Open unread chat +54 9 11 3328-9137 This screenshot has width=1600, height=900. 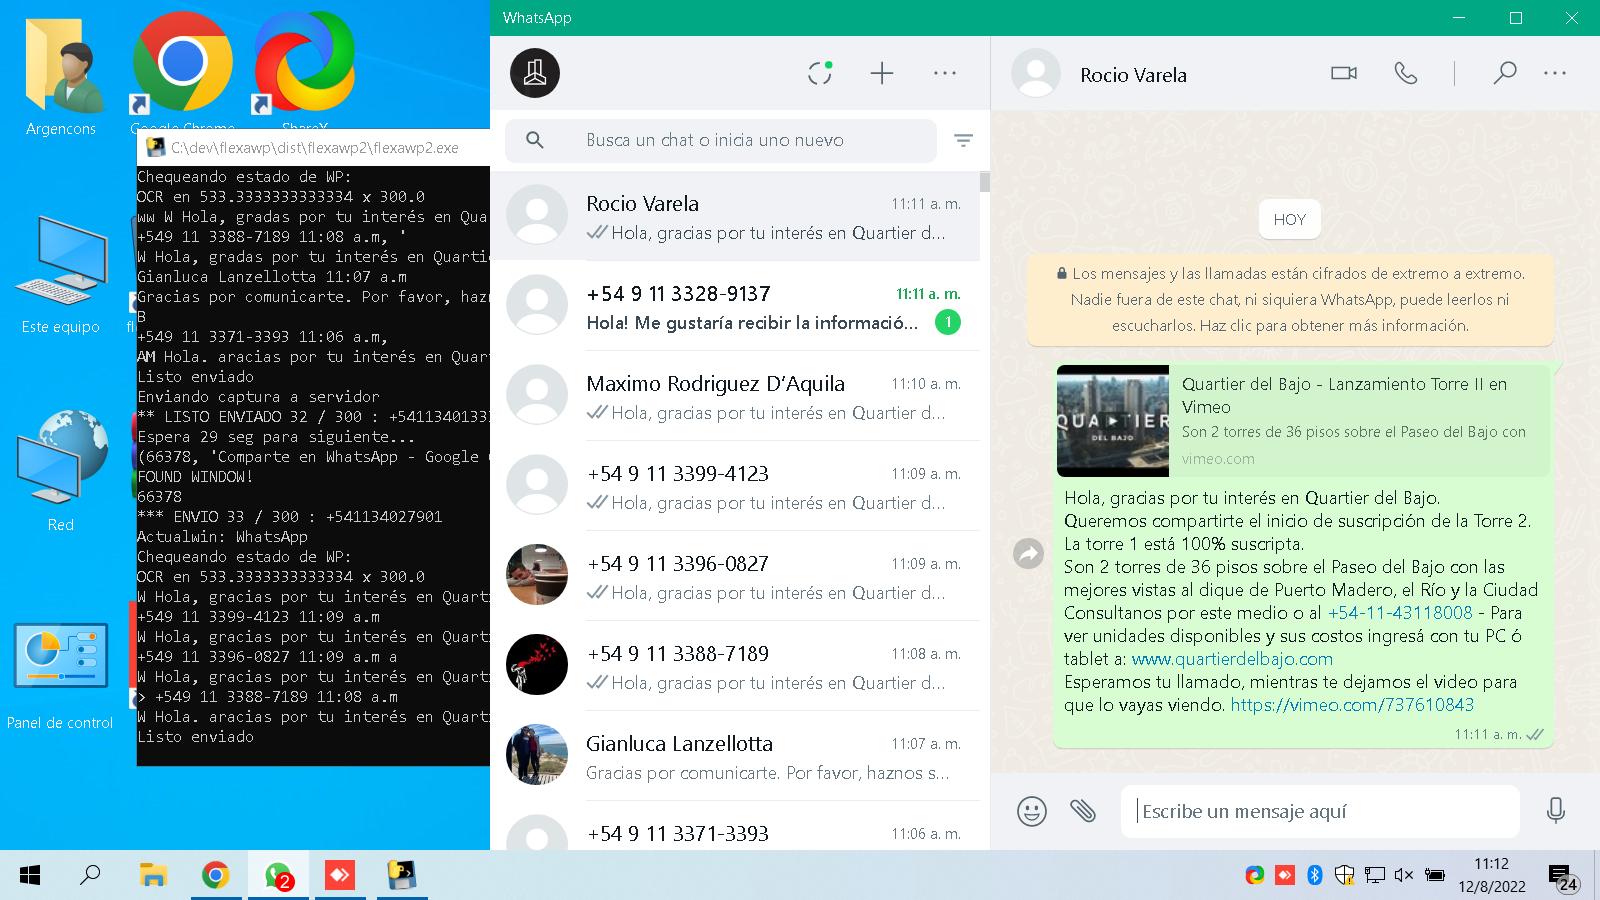735,307
